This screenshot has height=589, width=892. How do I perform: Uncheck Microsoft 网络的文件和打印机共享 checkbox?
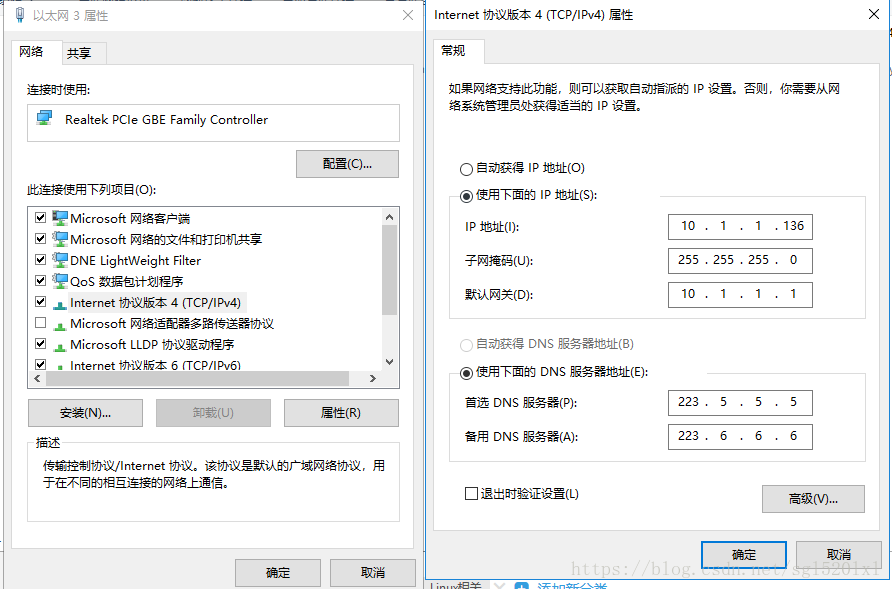coord(40,238)
